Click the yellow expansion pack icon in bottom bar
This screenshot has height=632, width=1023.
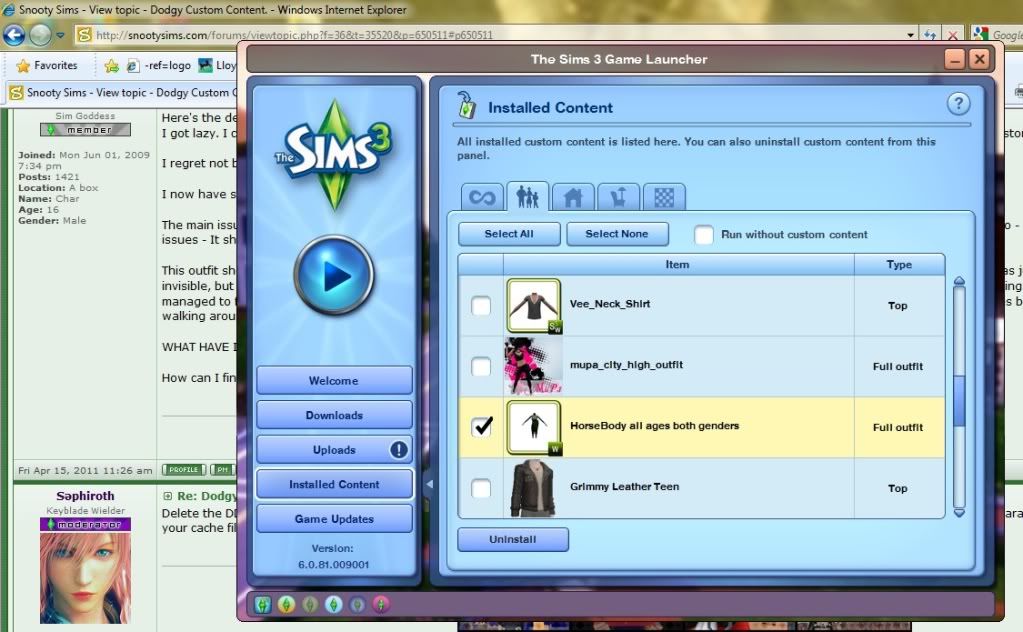coord(286,605)
